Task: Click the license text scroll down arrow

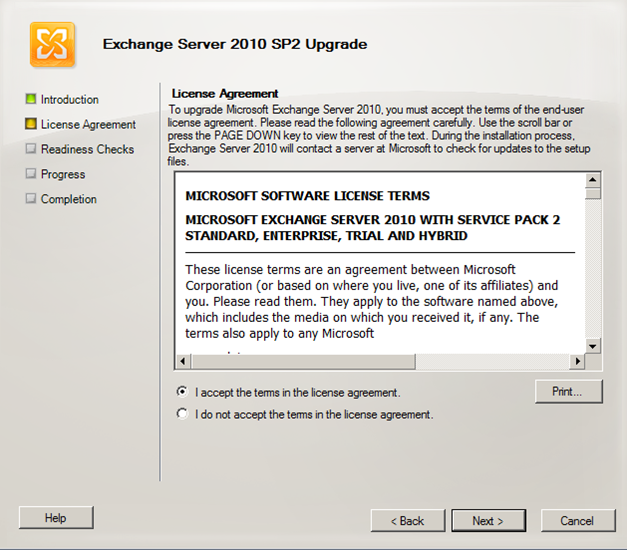Action: click(x=593, y=346)
